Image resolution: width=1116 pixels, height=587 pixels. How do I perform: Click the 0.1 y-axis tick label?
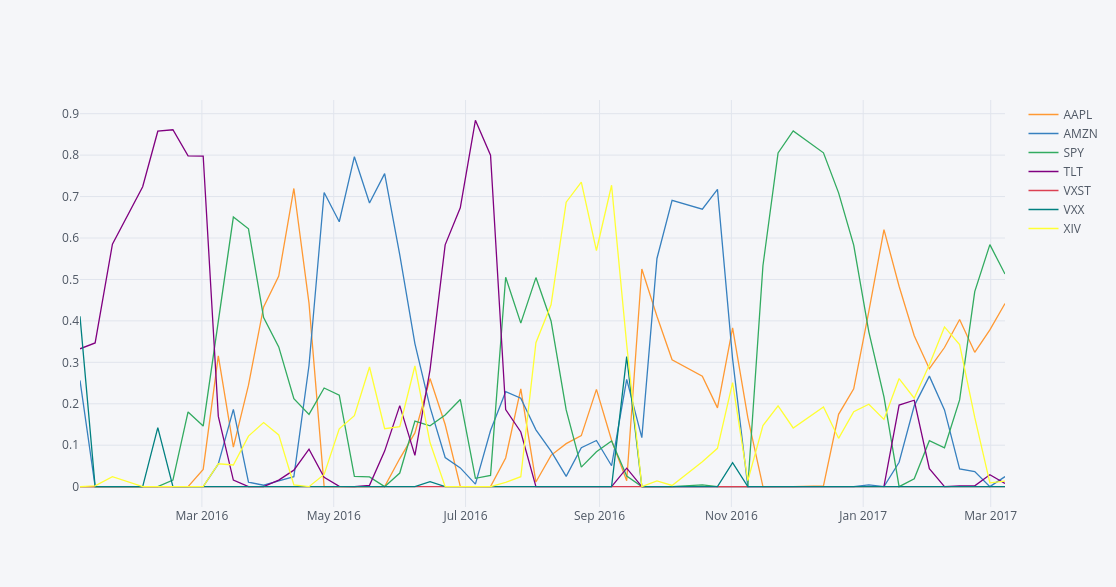pyautogui.click(x=70, y=445)
